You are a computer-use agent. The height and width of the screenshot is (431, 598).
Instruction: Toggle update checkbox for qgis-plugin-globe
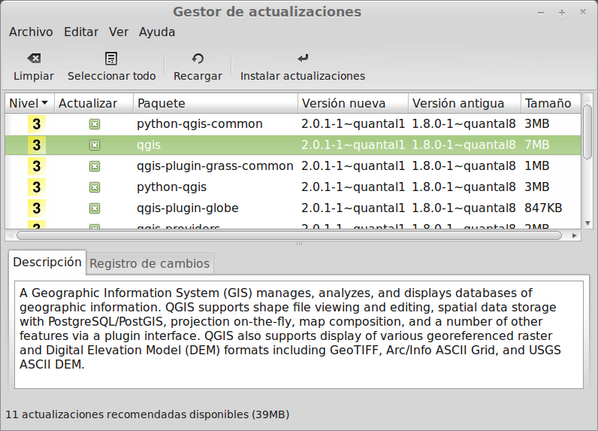[x=95, y=208]
